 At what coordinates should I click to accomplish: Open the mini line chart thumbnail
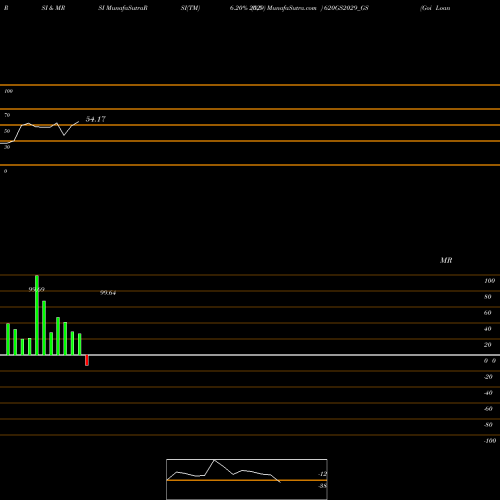[x=247, y=479]
